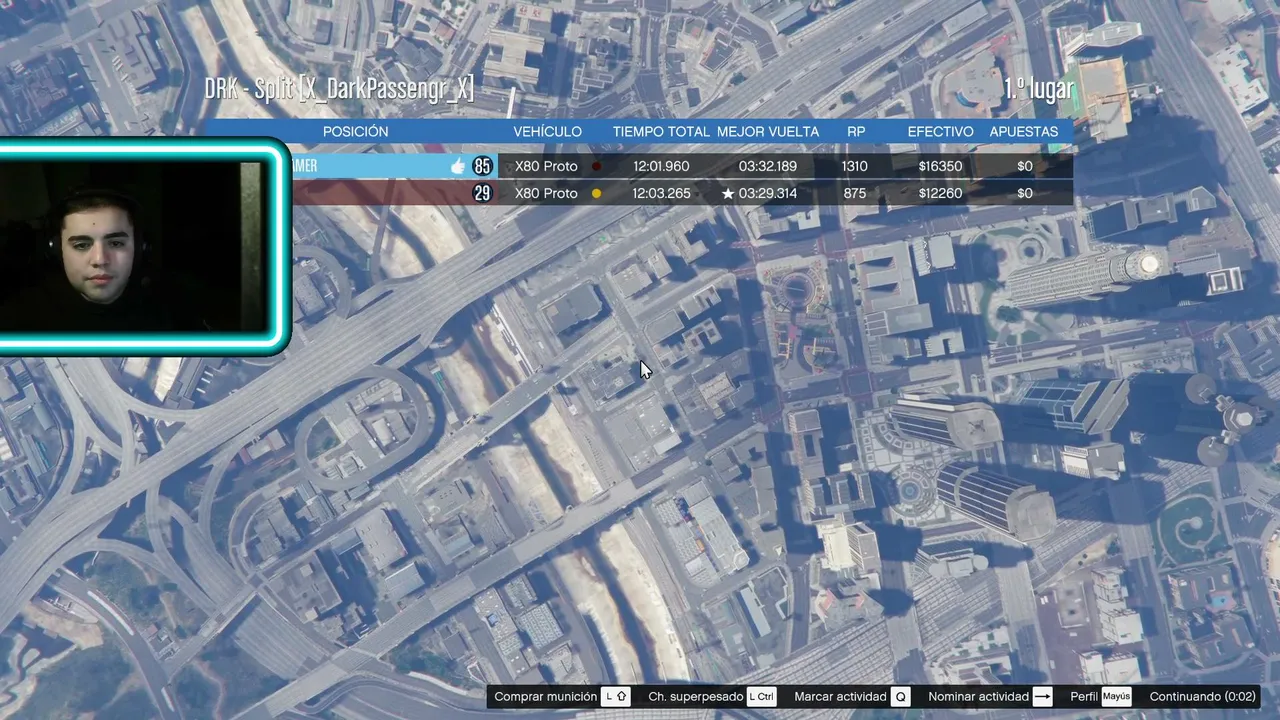The image size is (1280, 720).
Task: Click the arrow key icon for Nominar actividad
Action: (x=1042, y=696)
